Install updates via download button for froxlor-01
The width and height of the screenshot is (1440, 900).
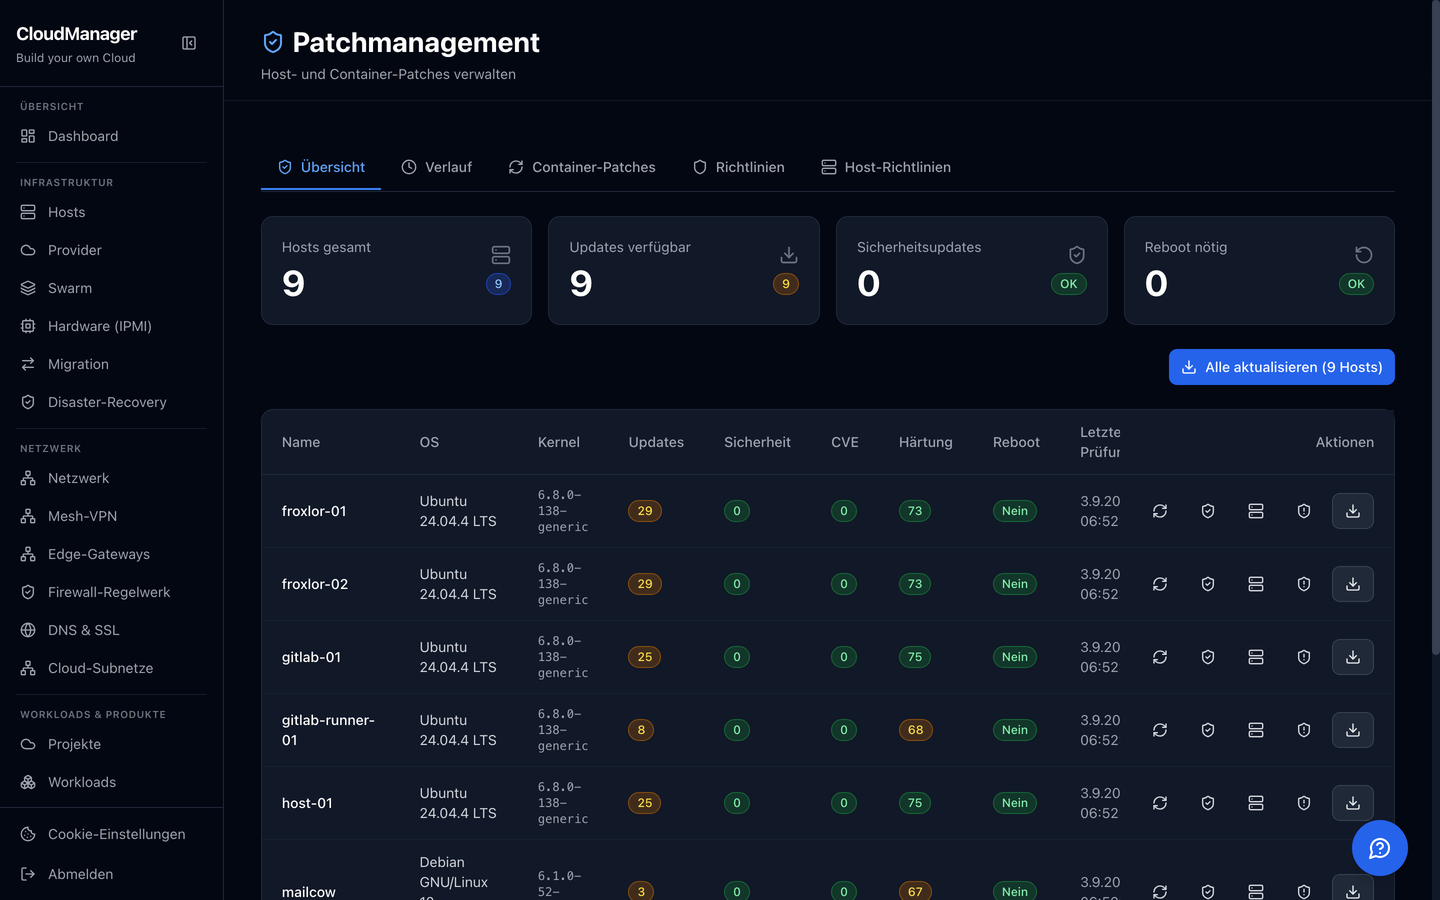coord(1353,511)
